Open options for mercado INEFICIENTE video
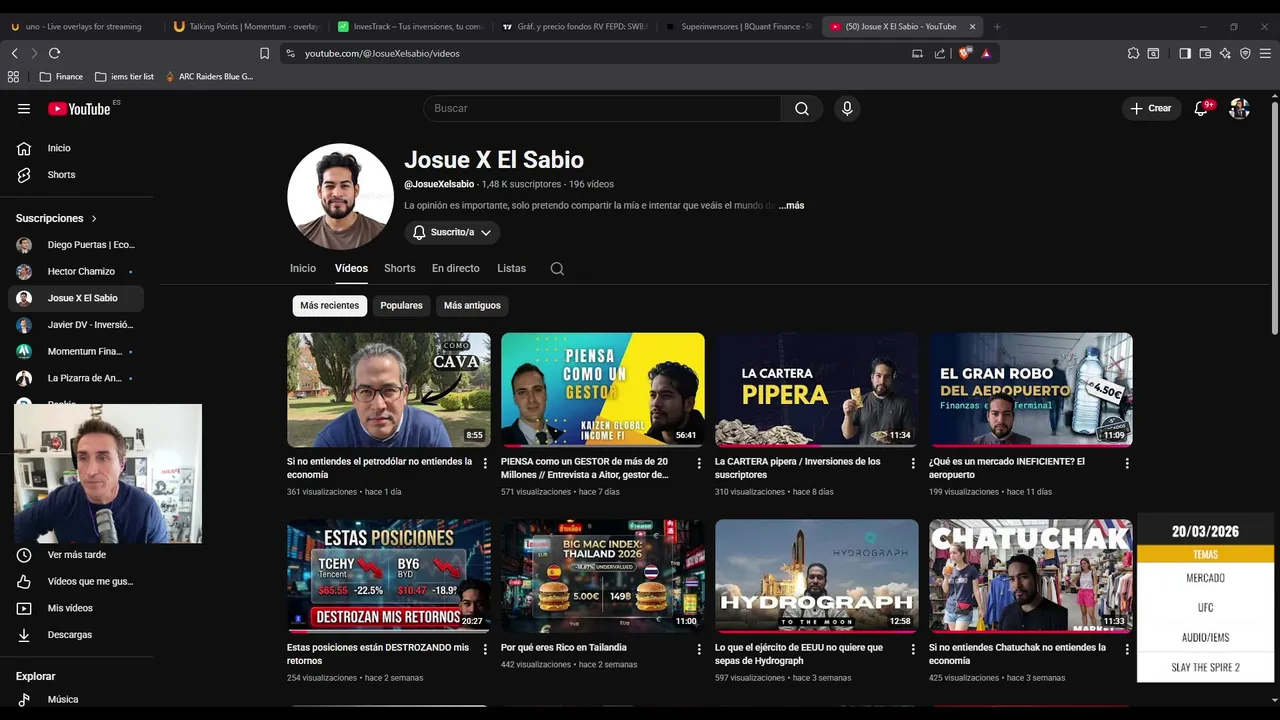 [1127, 463]
